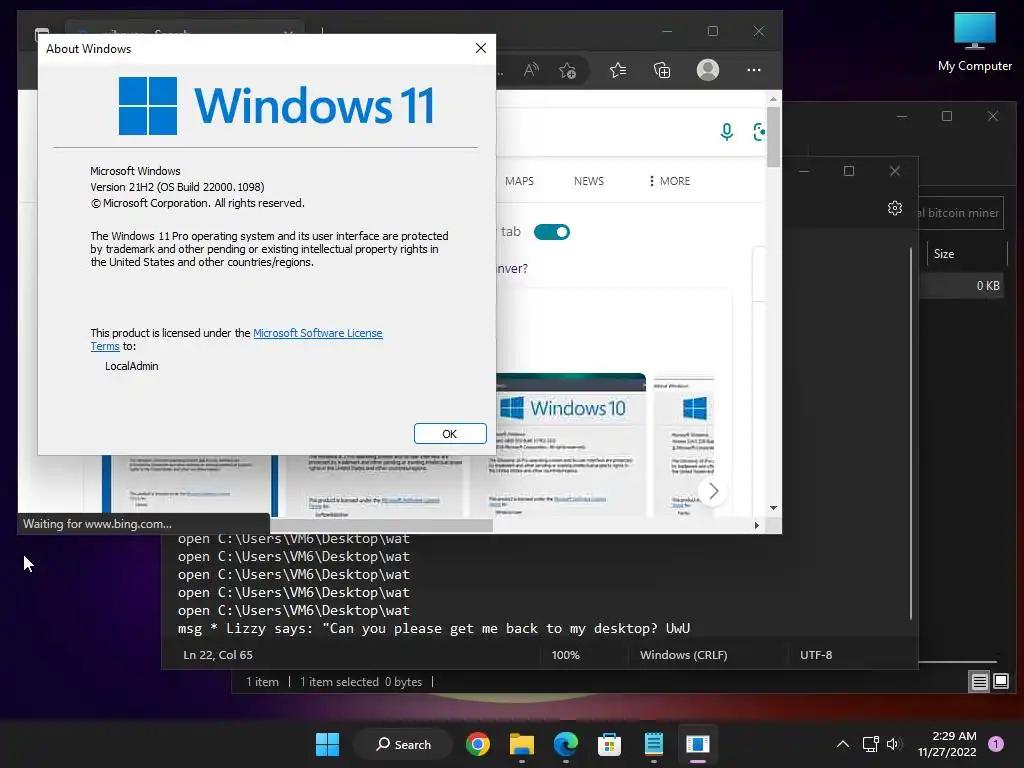Show hidden system tray icons

pyautogui.click(x=843, y=744)
